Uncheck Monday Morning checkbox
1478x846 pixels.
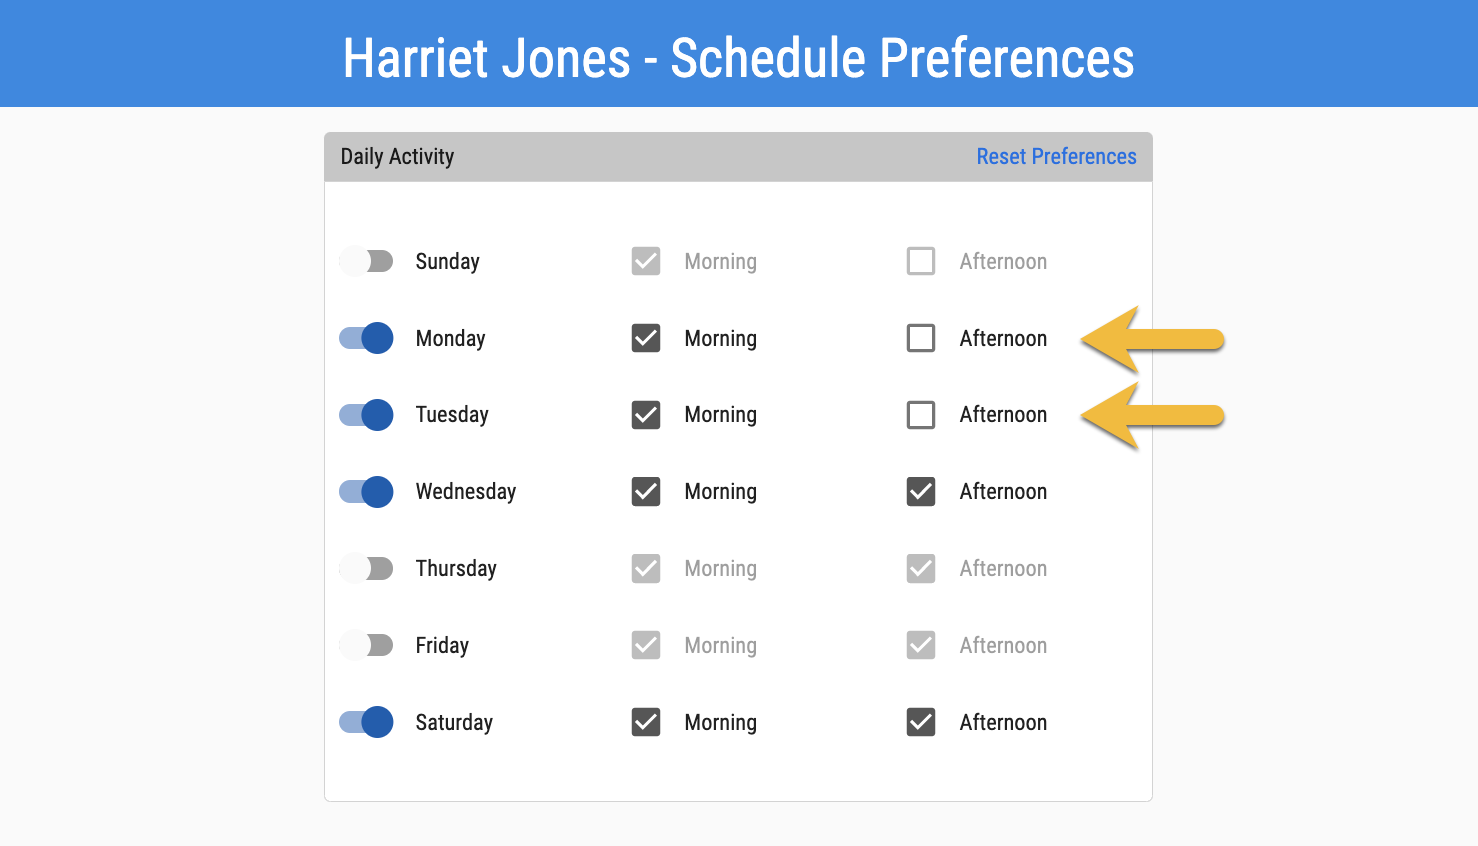pyautogui.click(x=646, y=338)
